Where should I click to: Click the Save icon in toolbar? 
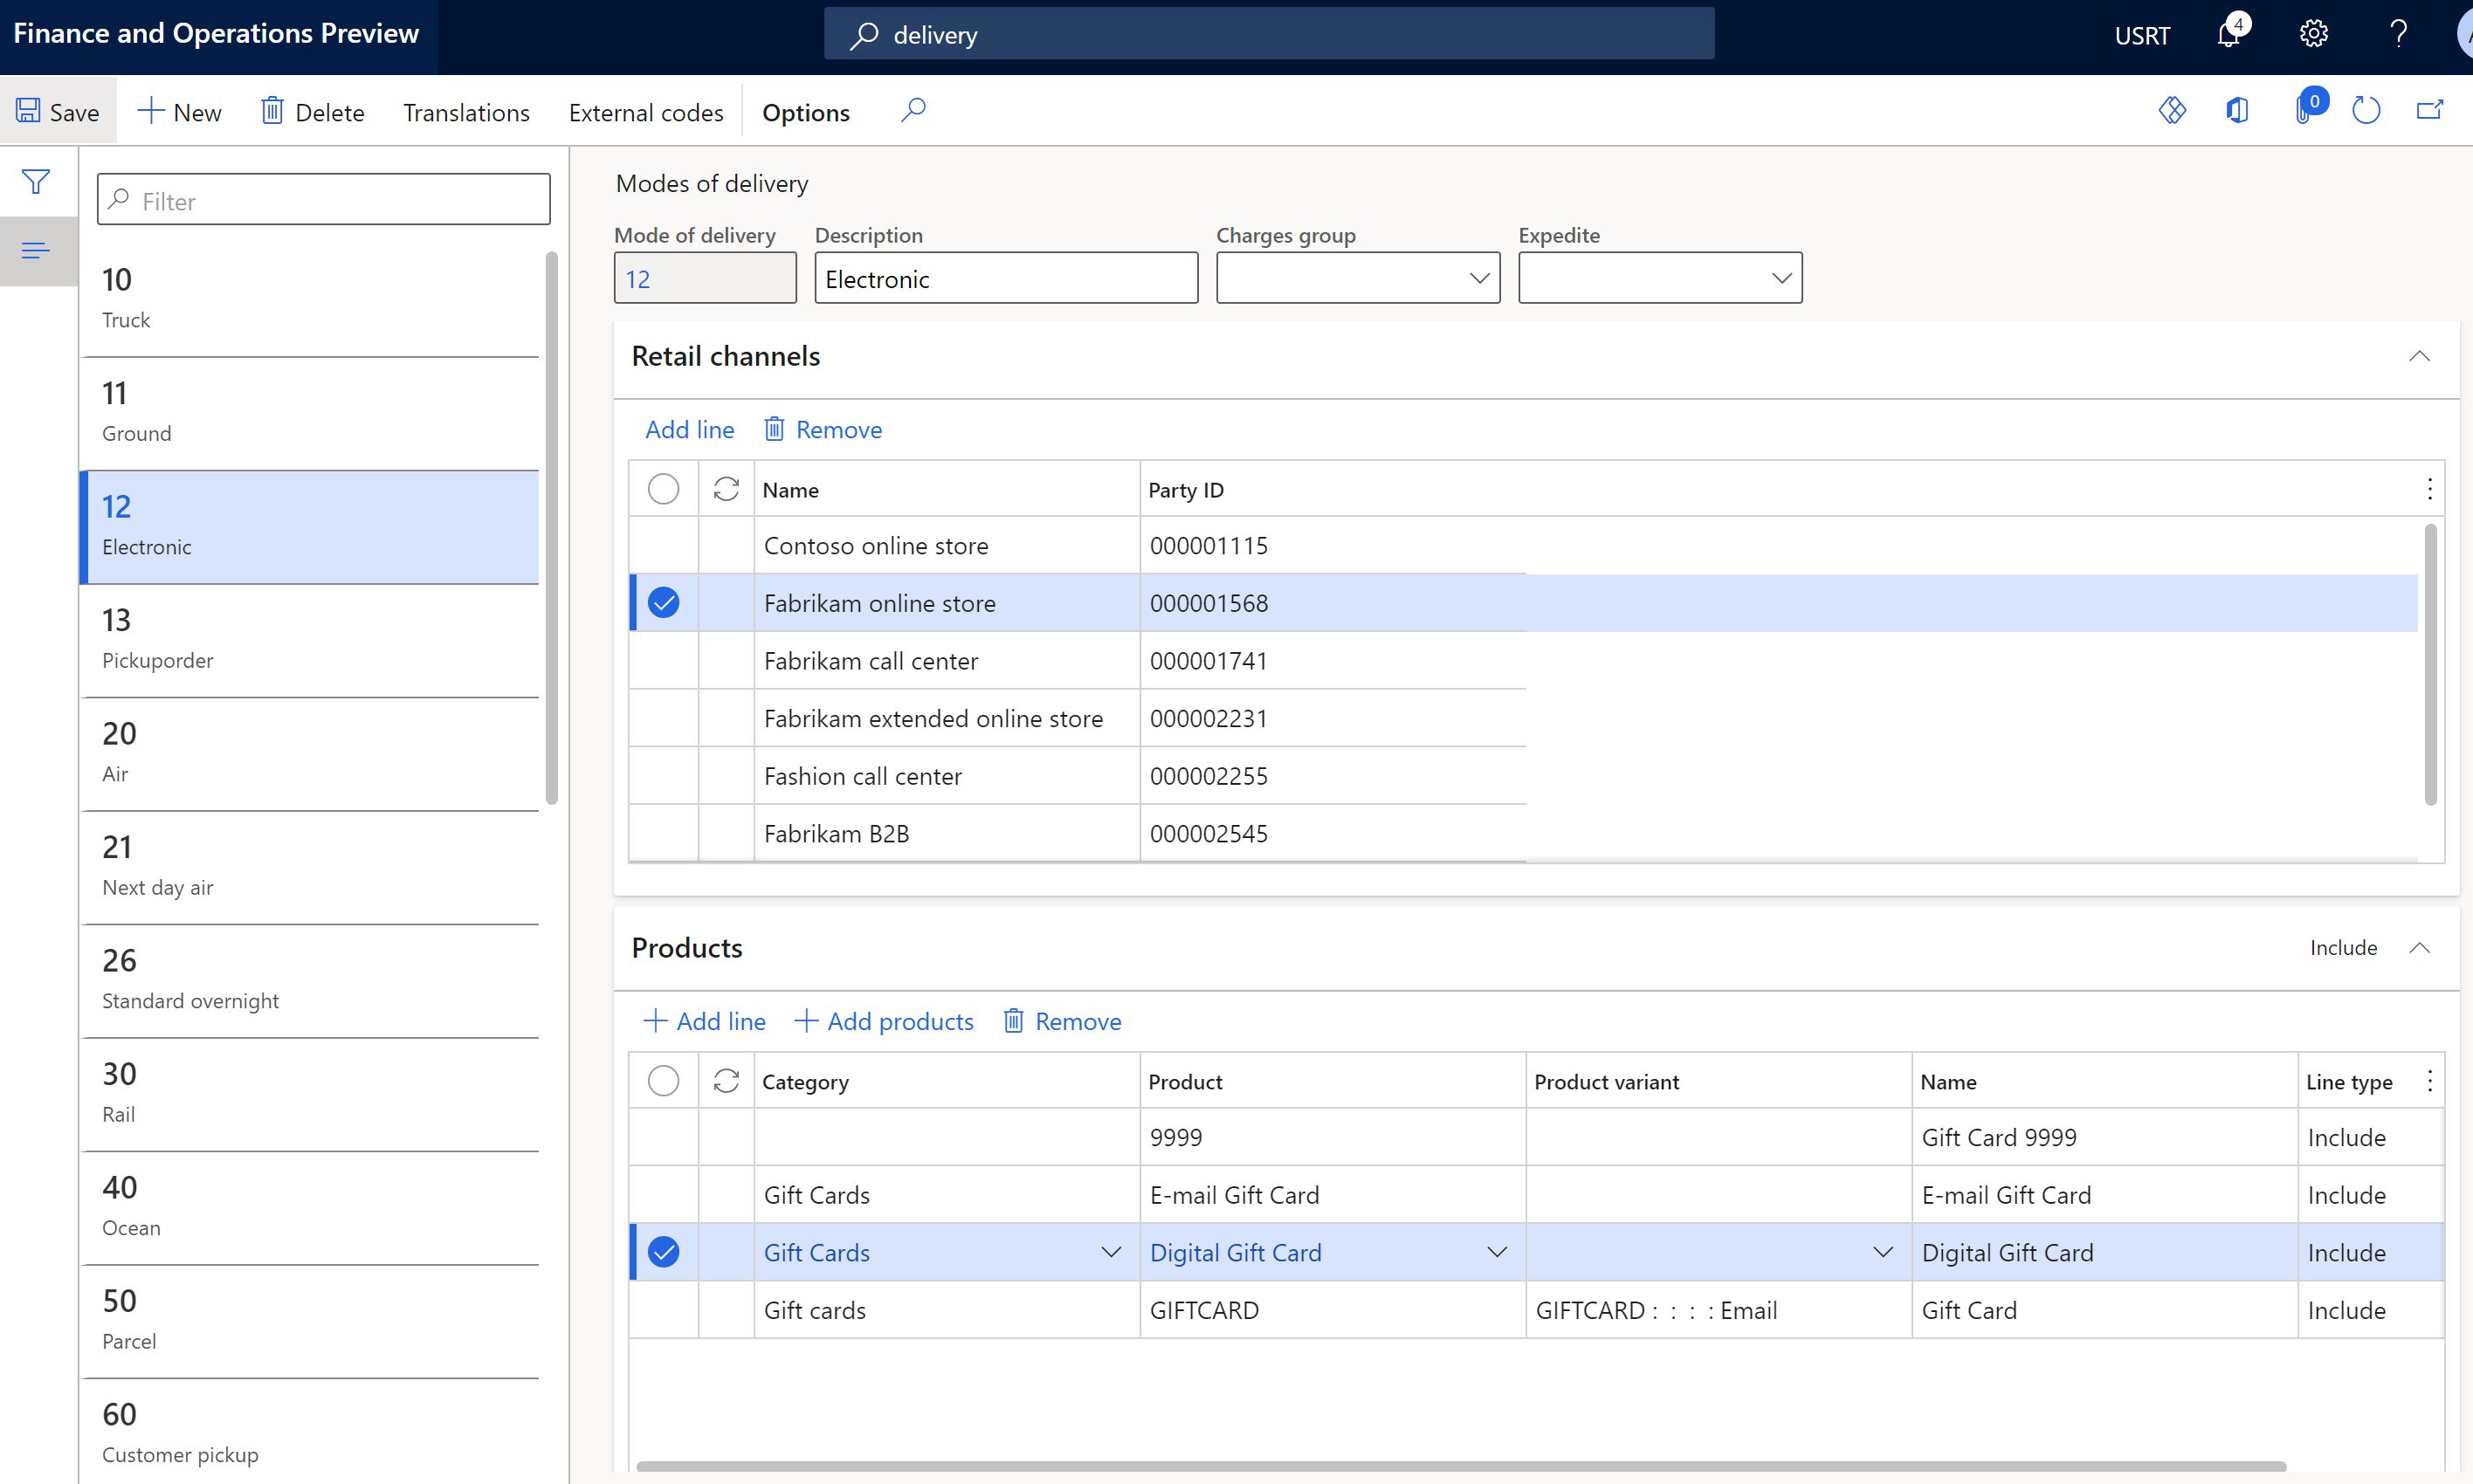click(x=30, y=112)
